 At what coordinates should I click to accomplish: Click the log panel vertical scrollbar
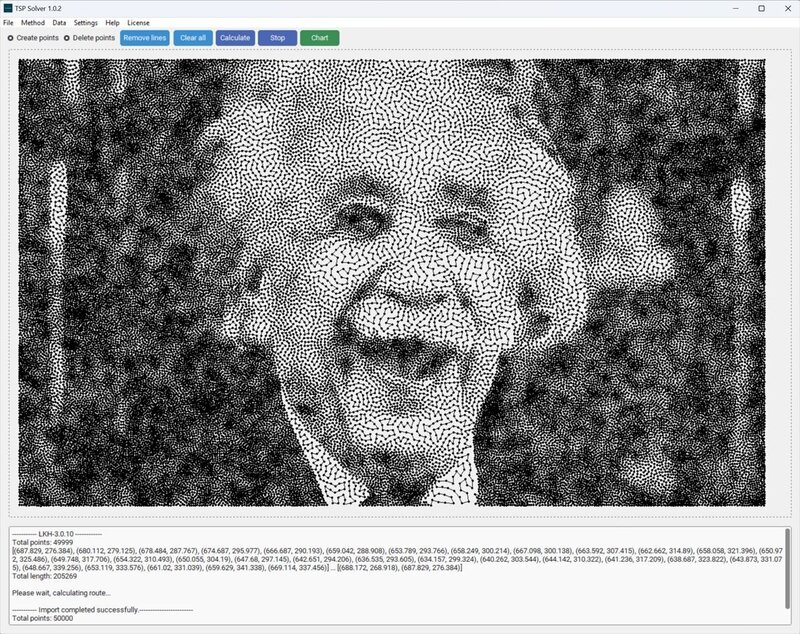(x=787, y=560)
